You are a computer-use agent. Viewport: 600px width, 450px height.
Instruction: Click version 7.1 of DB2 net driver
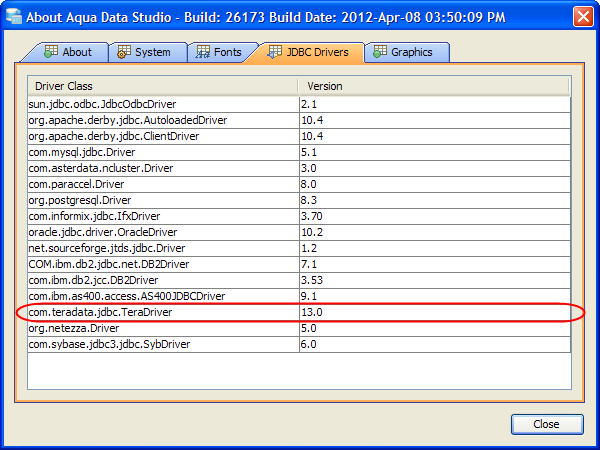click(435, 264)
